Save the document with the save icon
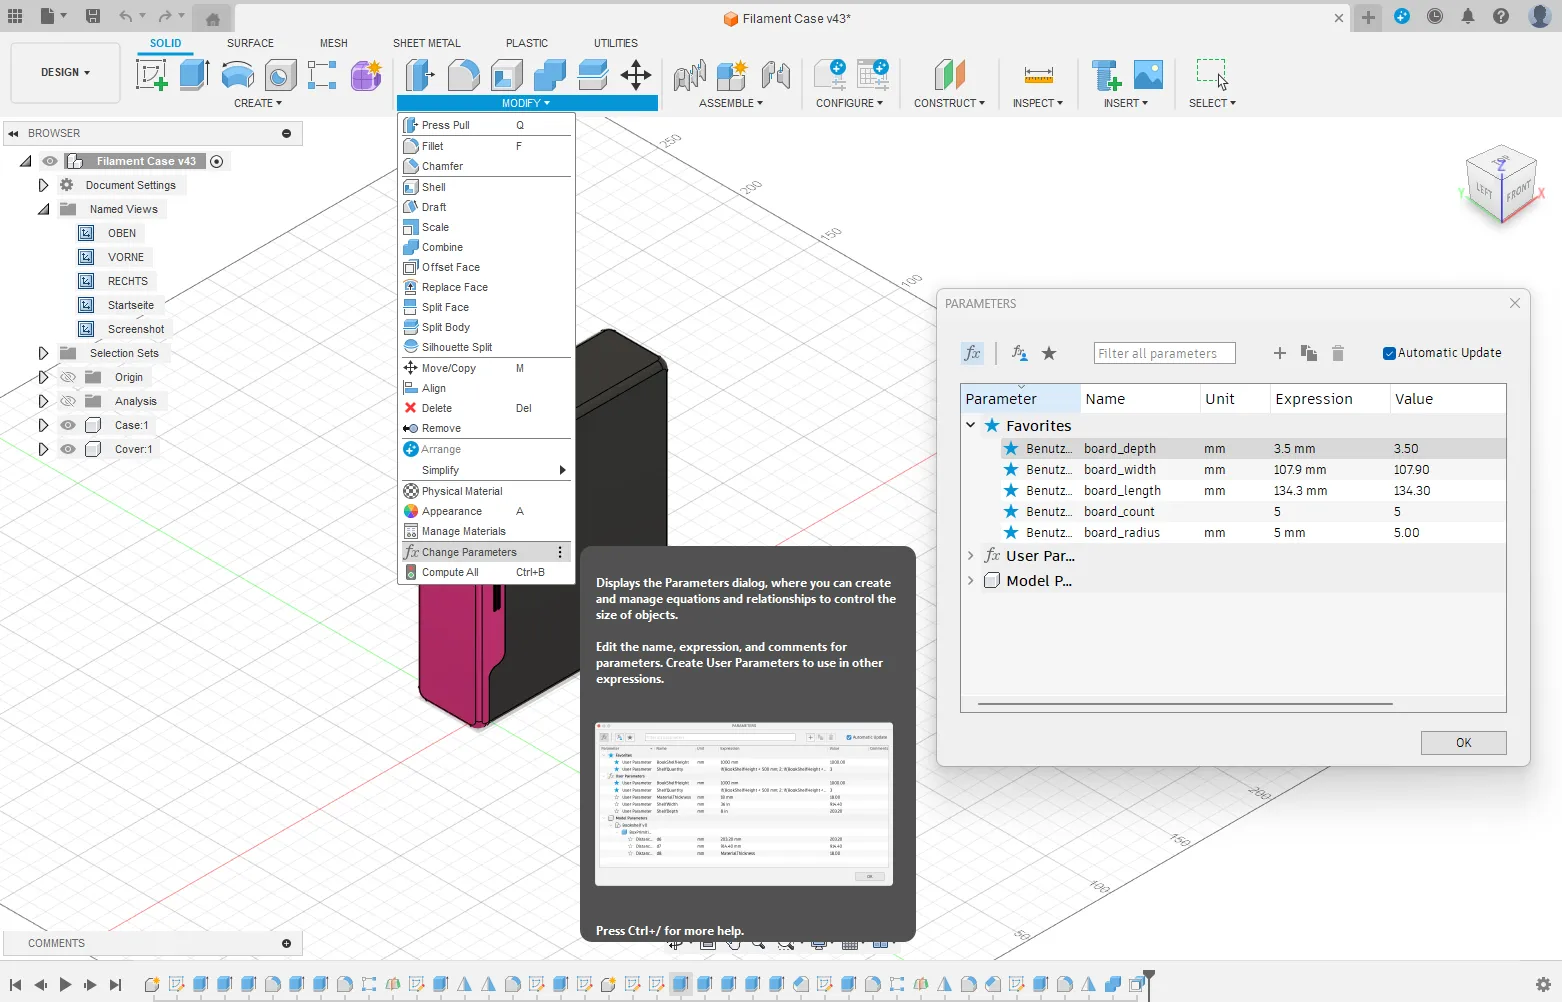 click(93, 16)
